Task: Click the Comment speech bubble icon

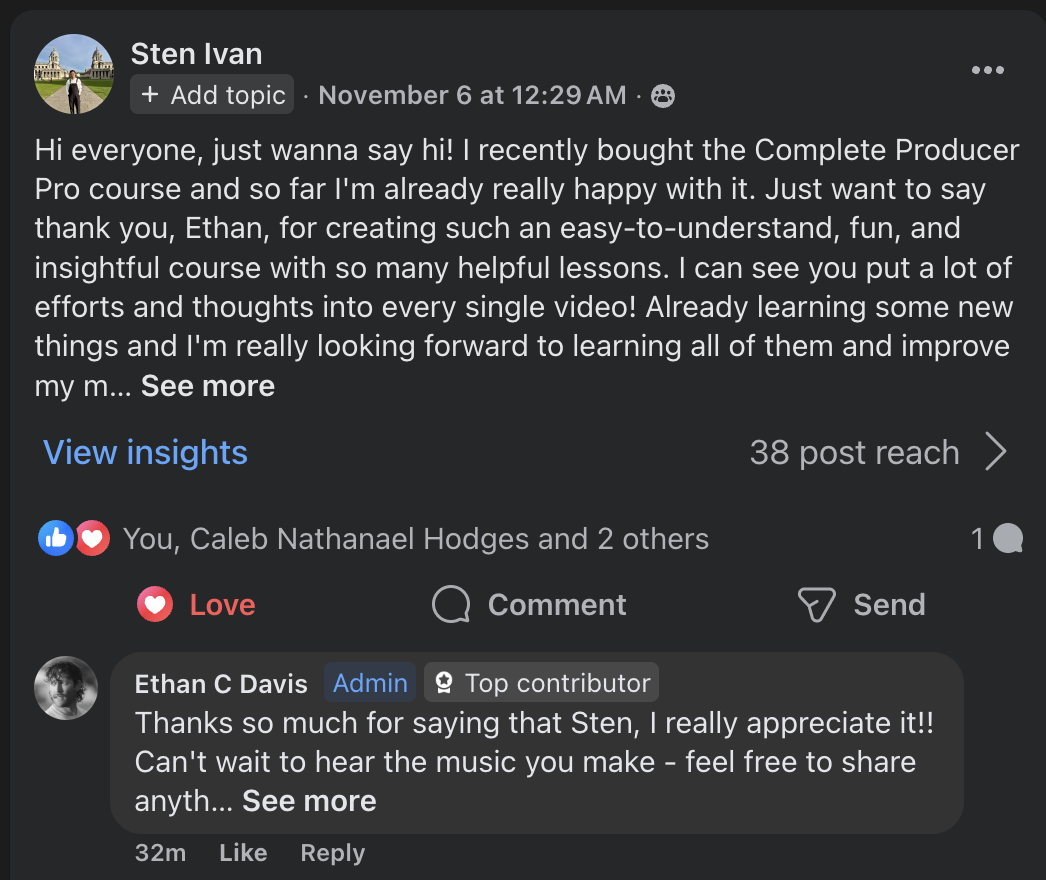Action: [x=451, y=604]
